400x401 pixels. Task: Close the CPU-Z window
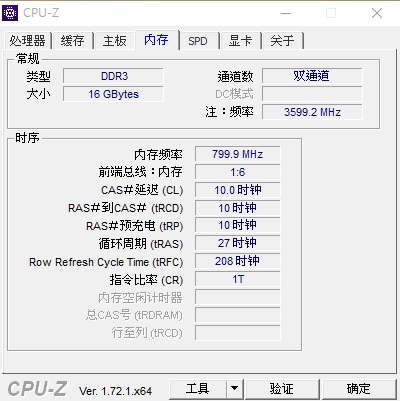[x=377, y=13]
